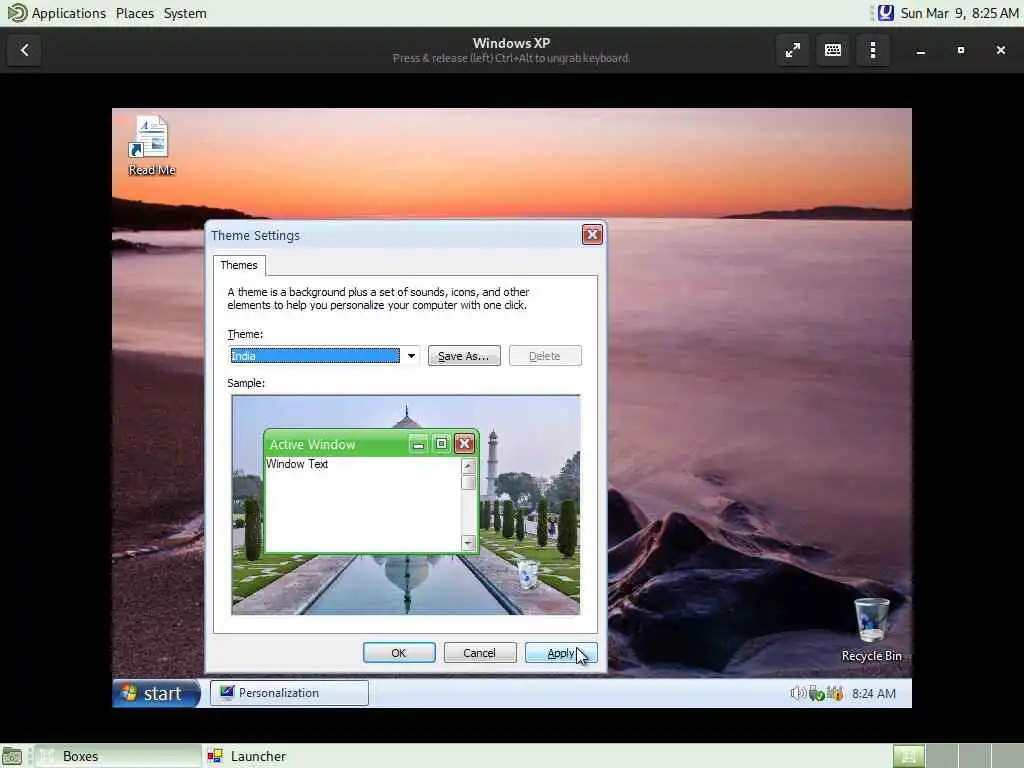Click Personalization taskbar button
The height and width of the screenshot is (768, 1024).
pyautogui.click(x=289, y=693)
